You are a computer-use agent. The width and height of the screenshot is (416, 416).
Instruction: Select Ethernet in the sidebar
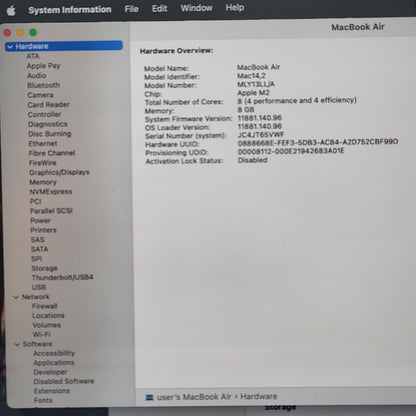[43, 143]
